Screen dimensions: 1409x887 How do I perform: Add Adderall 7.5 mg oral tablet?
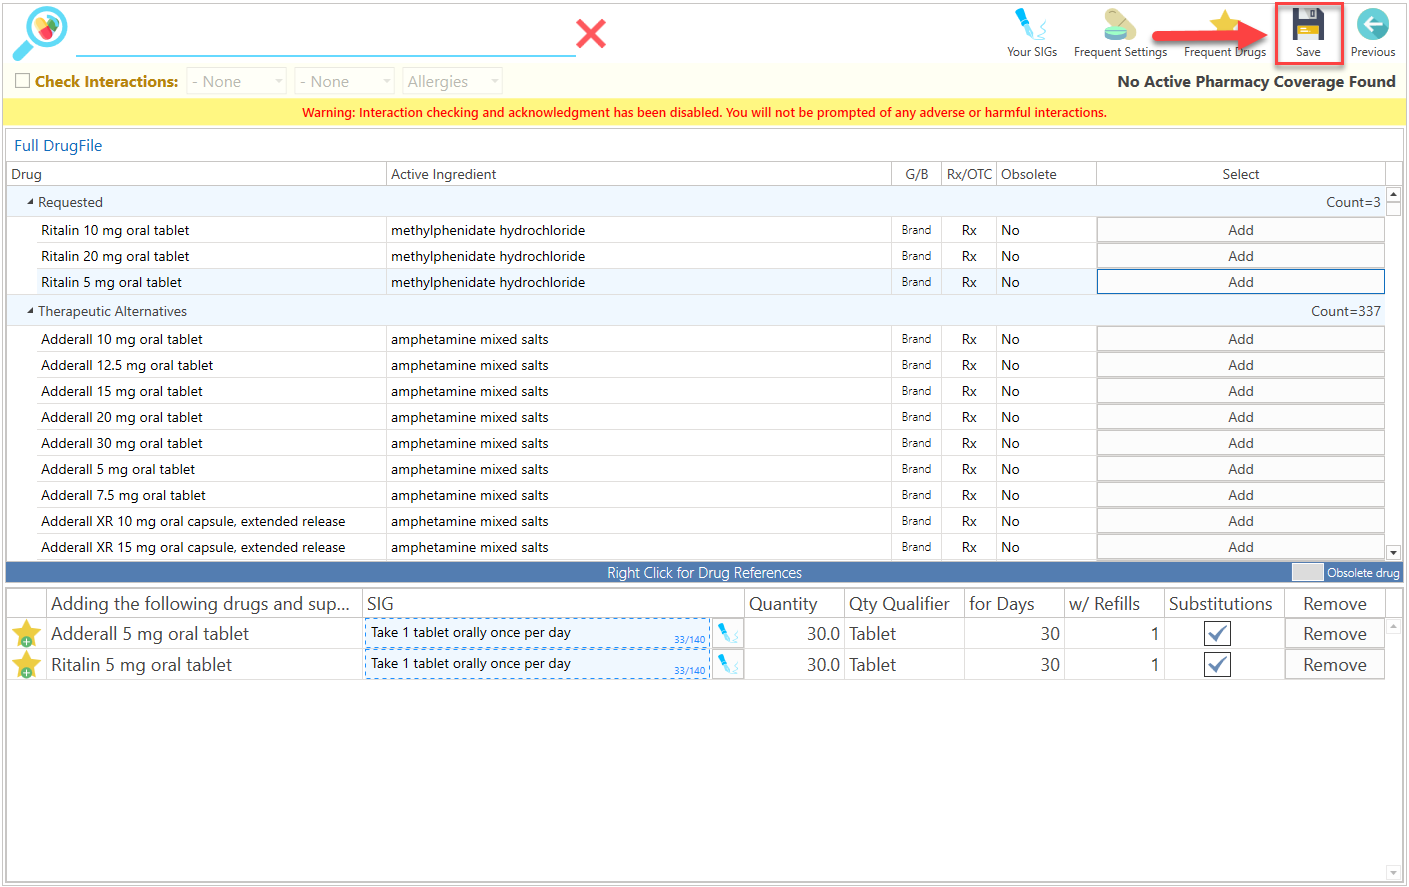1241,495
